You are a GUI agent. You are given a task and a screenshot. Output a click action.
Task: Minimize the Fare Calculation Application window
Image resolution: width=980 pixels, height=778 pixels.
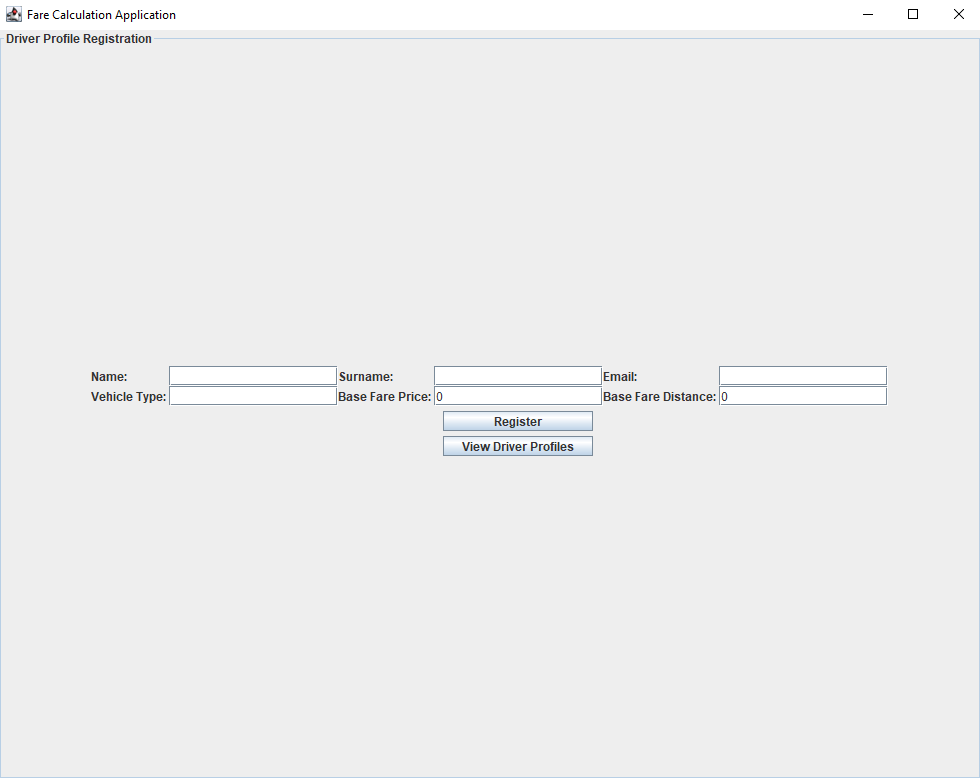tap(867, 14)
